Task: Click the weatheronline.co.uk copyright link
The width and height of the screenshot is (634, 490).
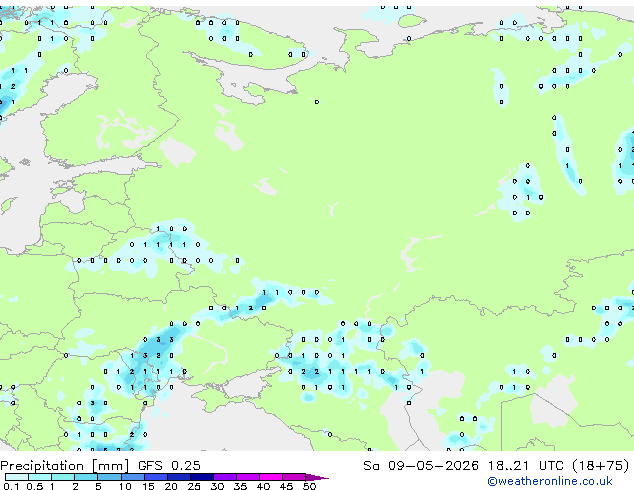Action: point(550,481)
